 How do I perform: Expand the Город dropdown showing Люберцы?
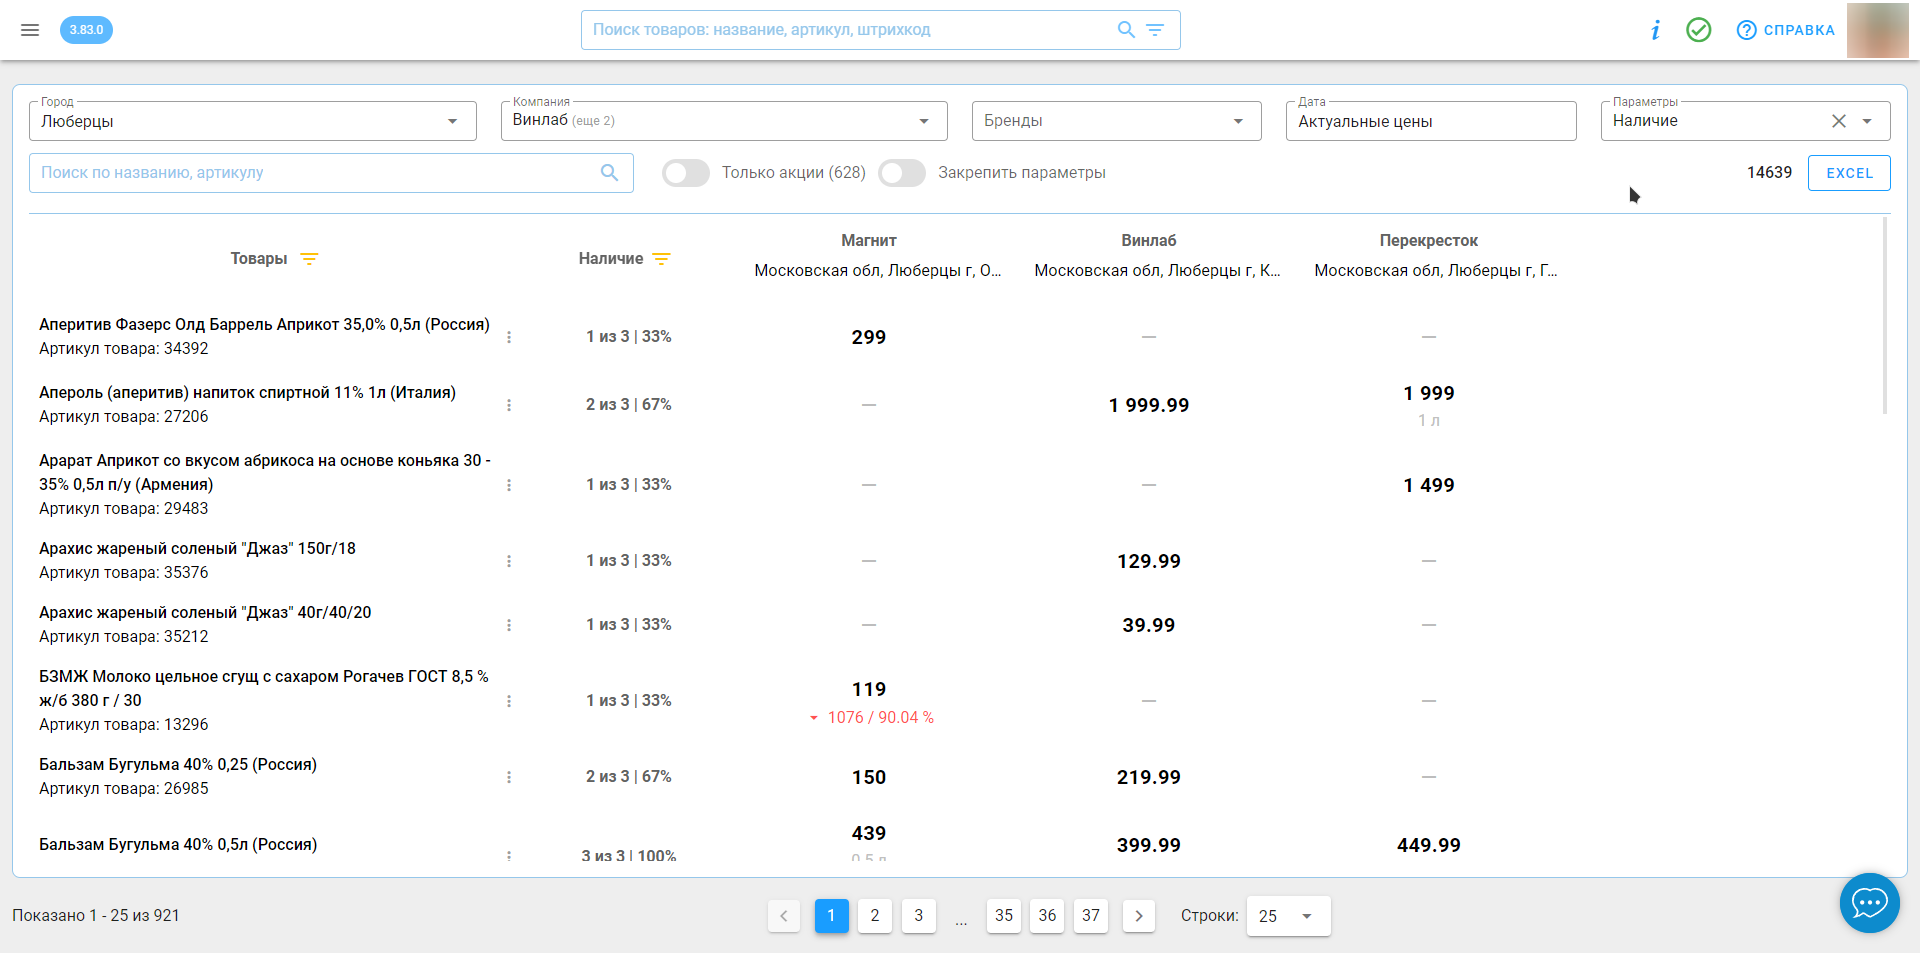[253, 121]
